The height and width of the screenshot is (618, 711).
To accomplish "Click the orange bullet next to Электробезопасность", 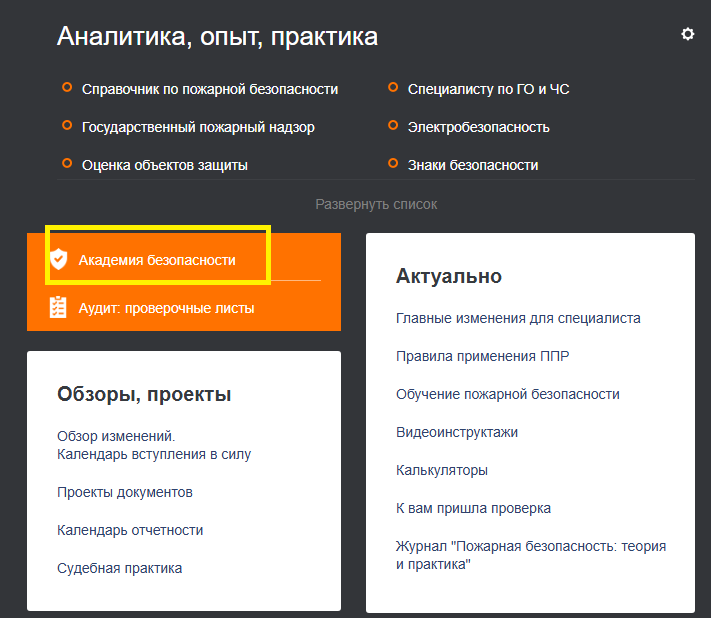I will (x=393, y=125).
